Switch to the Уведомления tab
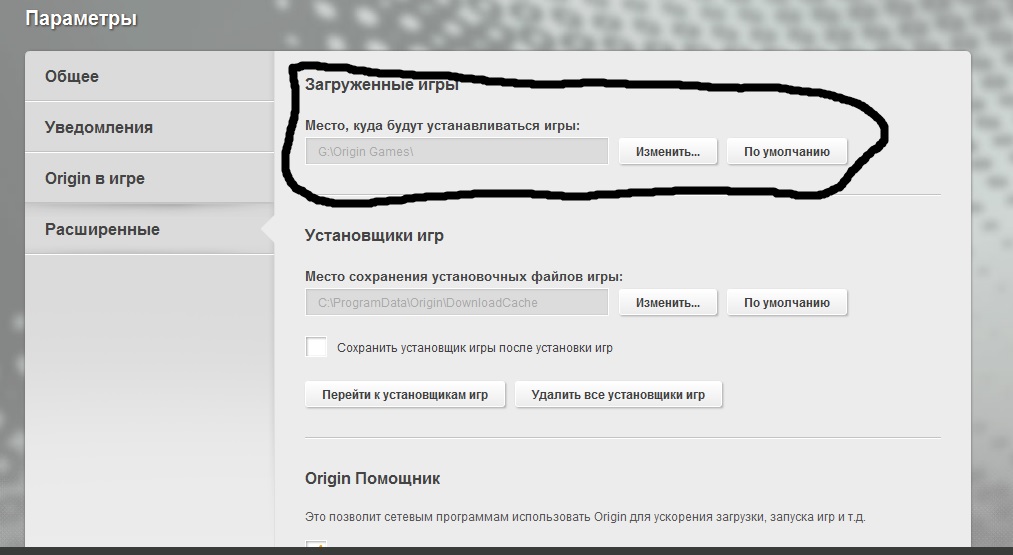1013x555 pixels. [x=149, y=127]
